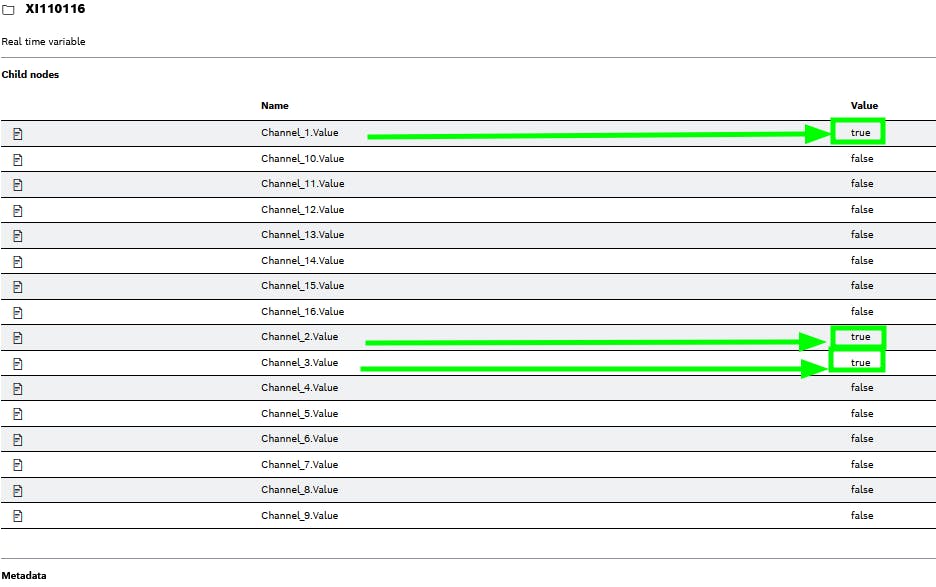Click the true value of Channel_1

(860, 132)
